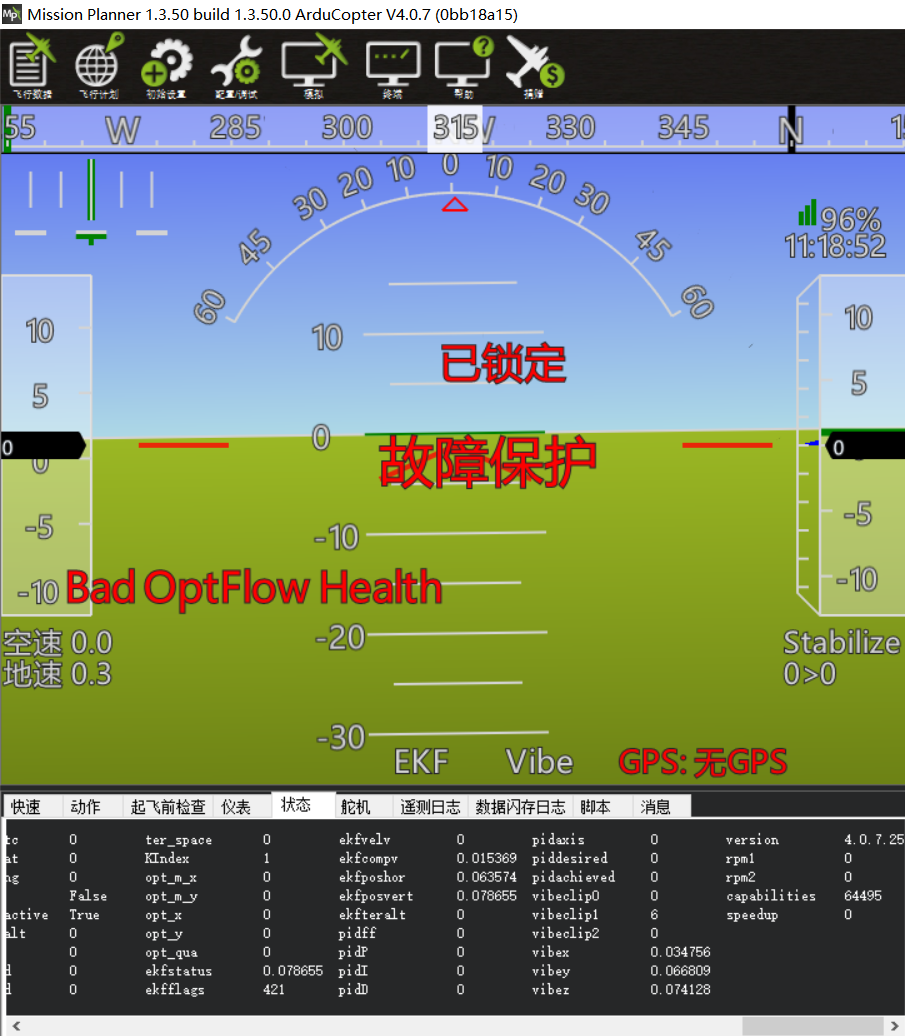The image size is (905, 1036).
Task: Click the 315 heading indicator box
Action: [455, 128]
